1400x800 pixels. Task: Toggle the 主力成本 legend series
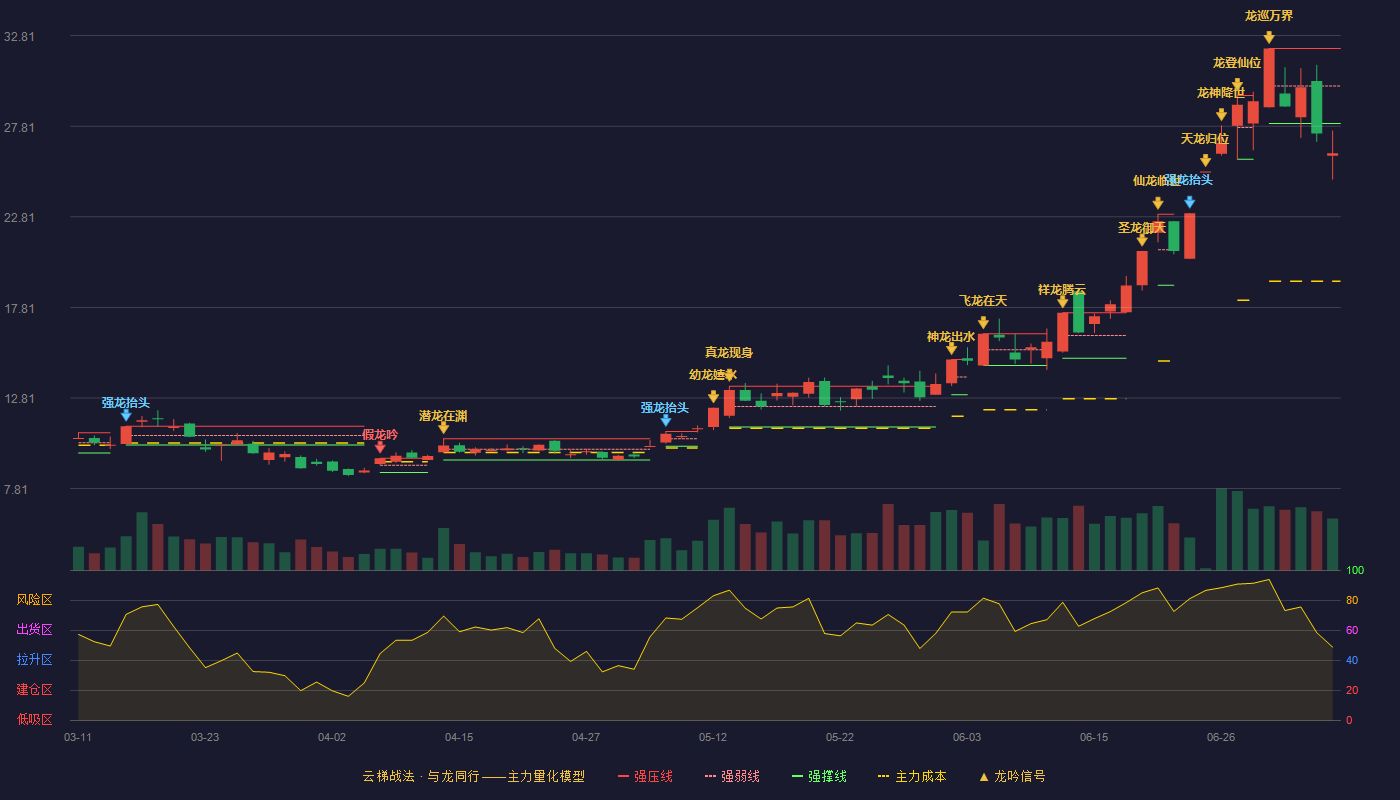click(x=912, y=776)
